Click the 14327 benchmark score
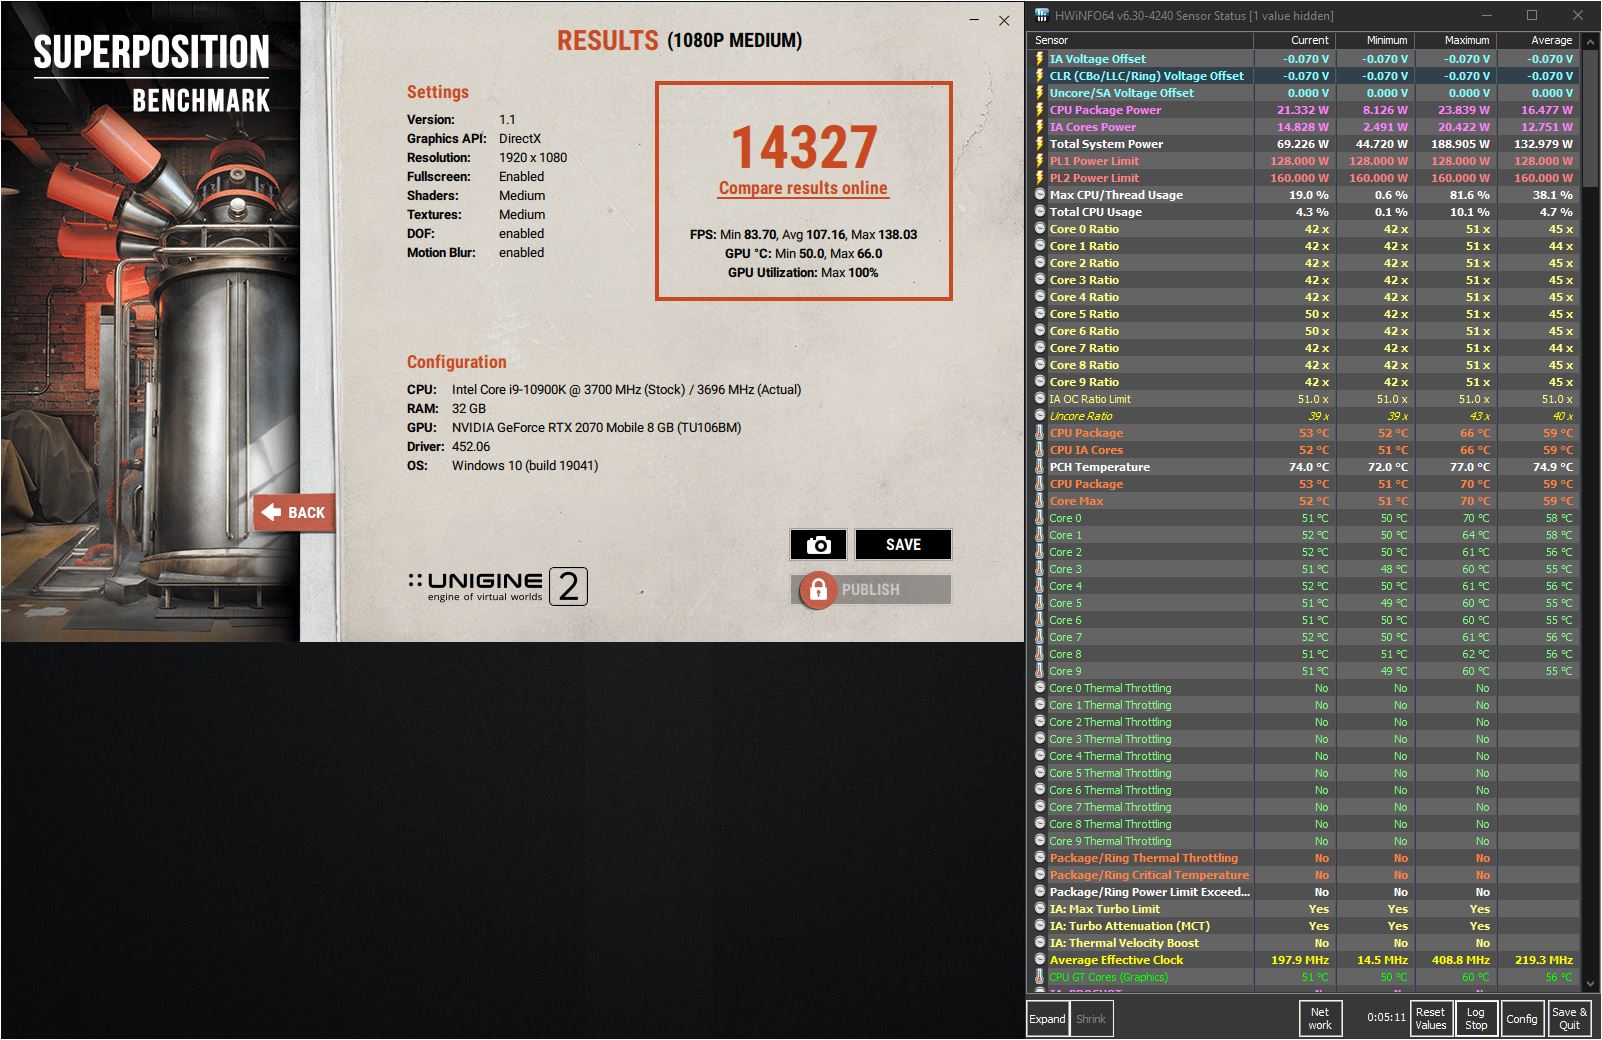Screen dimensions: 1602x1040 point(804,147)
